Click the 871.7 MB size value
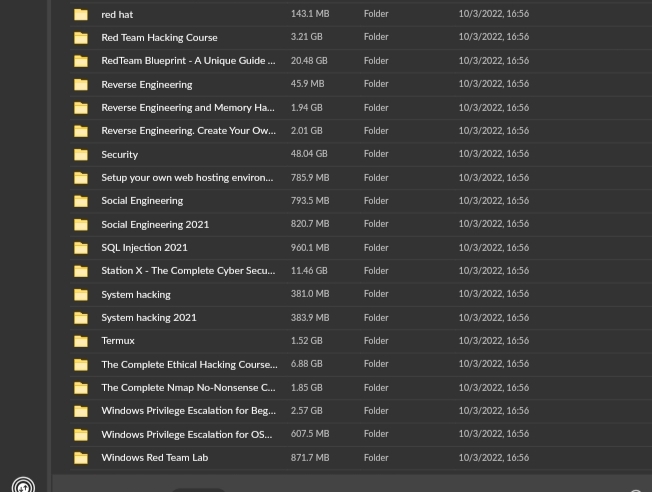Screen dimensions: 652x492 tap(310, 458)
